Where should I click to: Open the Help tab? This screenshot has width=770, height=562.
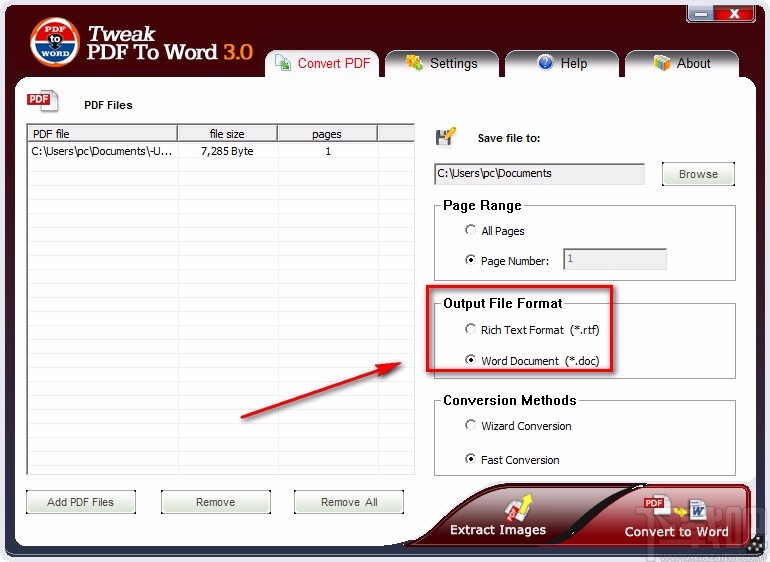coord(562,63)
